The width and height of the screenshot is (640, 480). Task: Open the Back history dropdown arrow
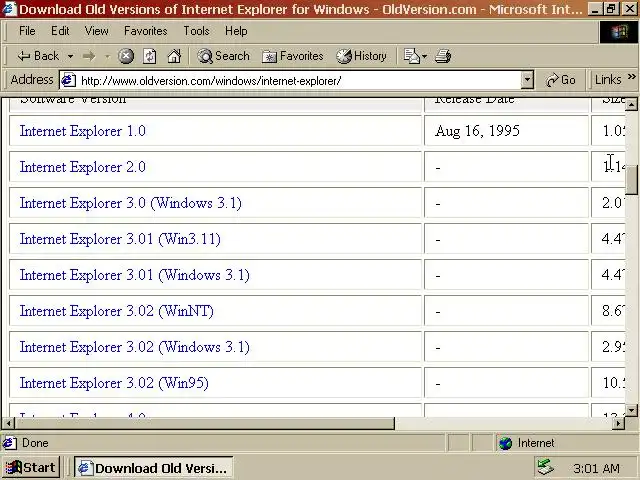click(71, 56)
